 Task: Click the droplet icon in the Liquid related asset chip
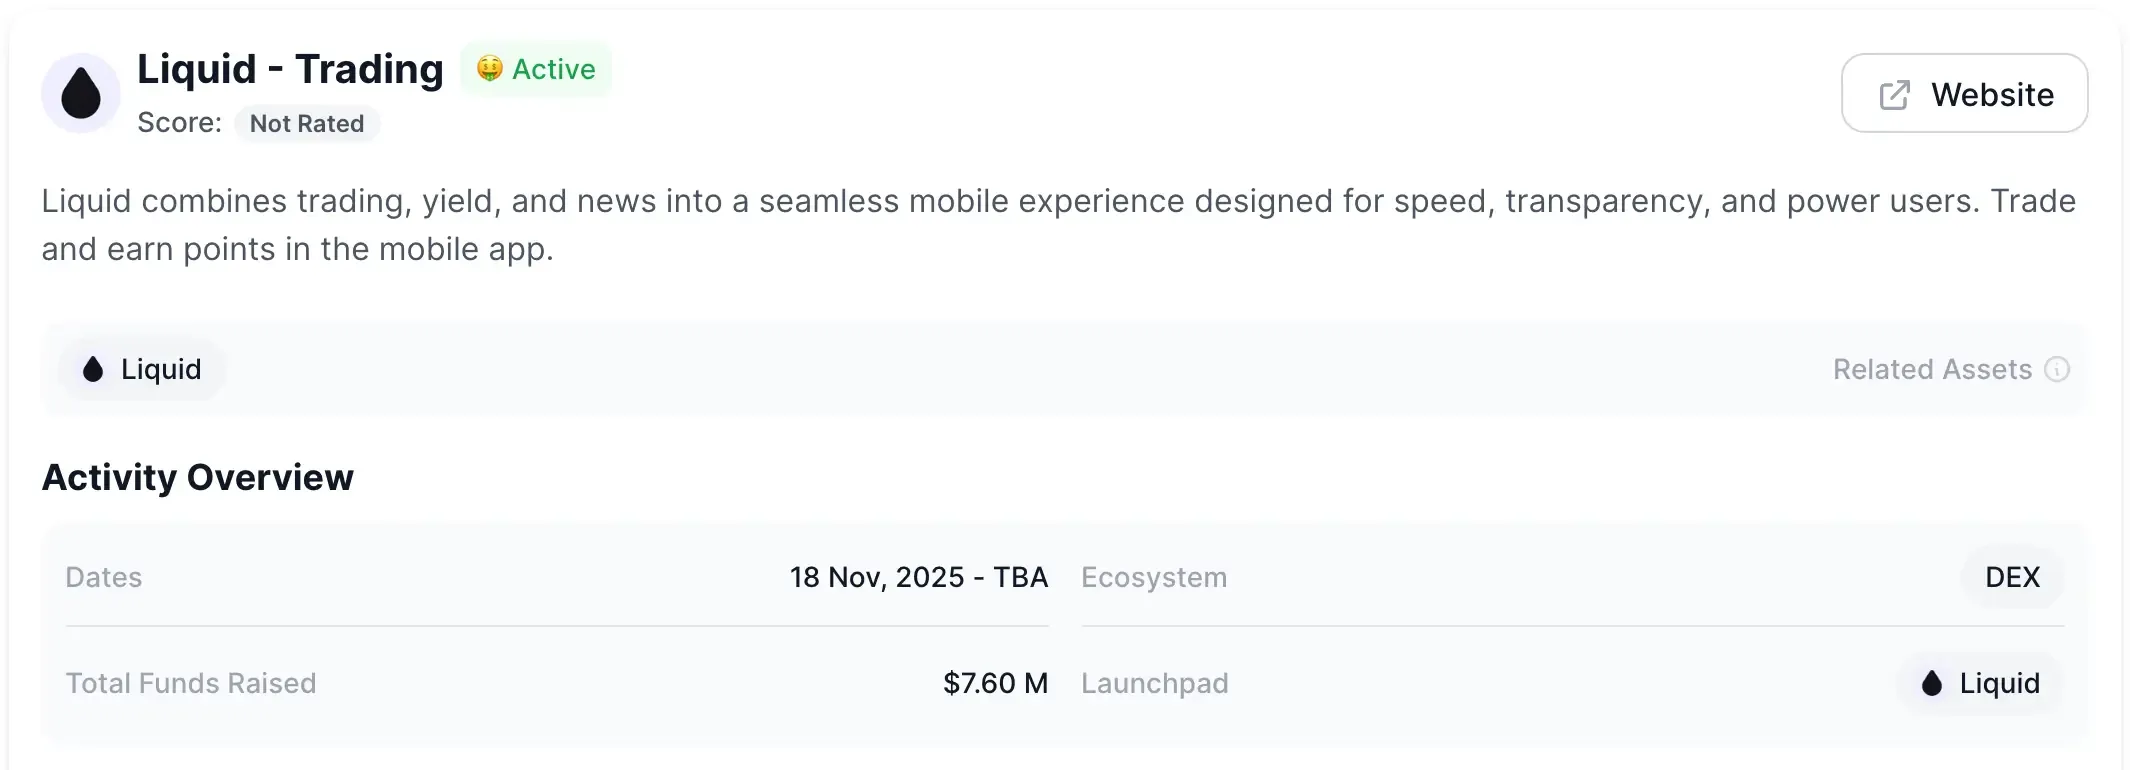coord(93,369)
